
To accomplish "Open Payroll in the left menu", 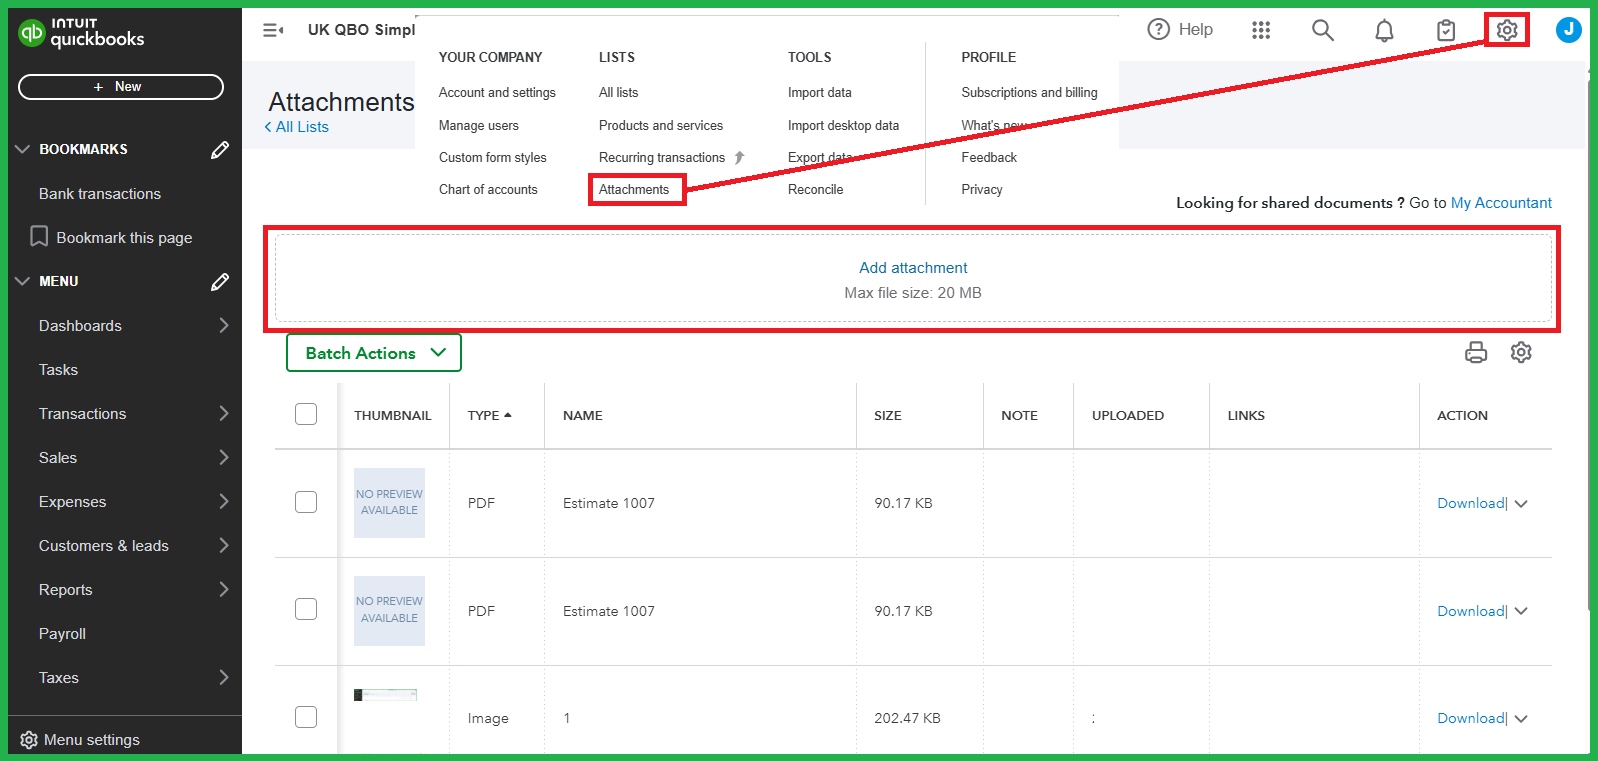I will [62, 634].
